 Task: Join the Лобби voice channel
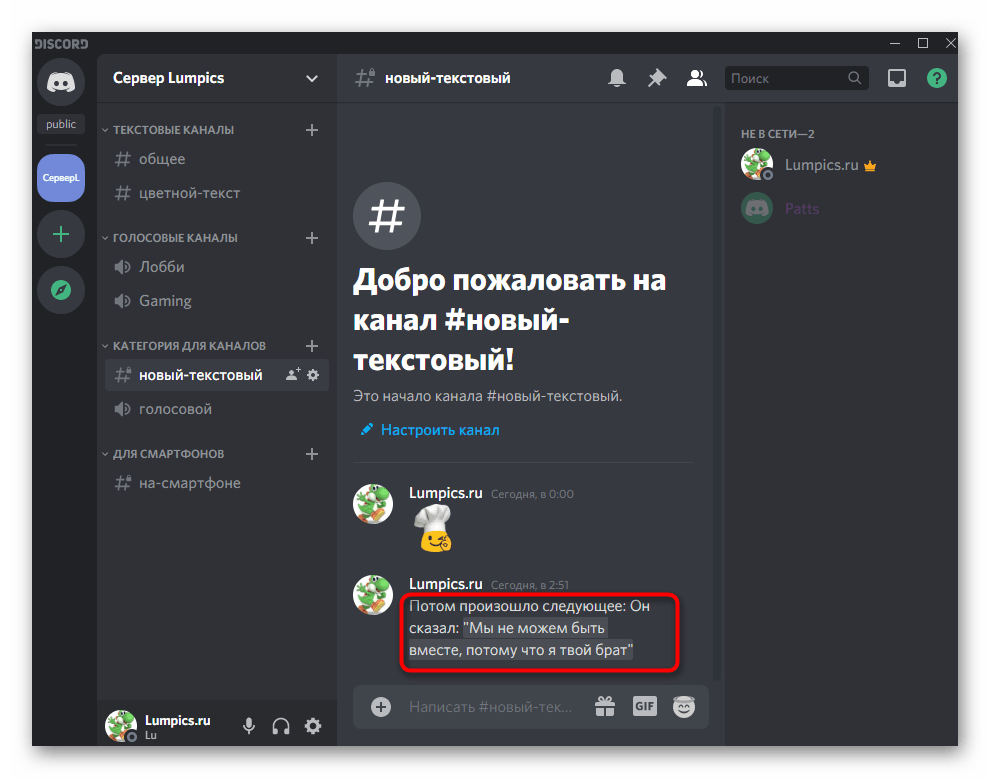(217, 267)
